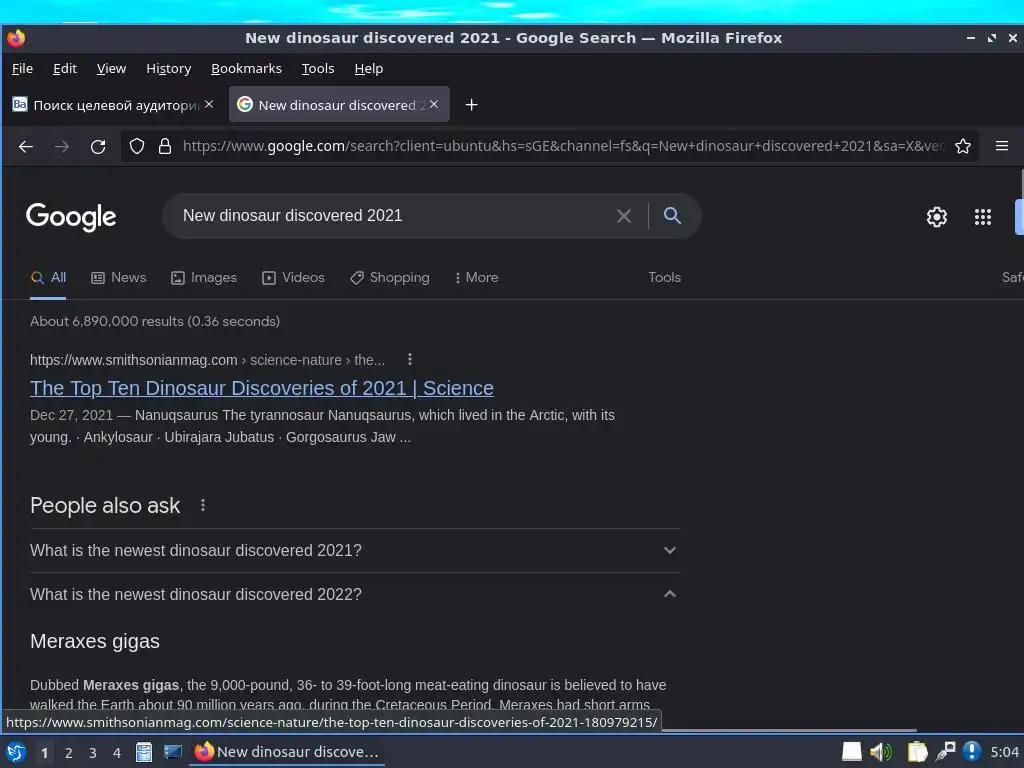Open Top Ten Dinosaur Discoveries link
The height and width of the screenshot is (768, 1024).
click(262, 388)
